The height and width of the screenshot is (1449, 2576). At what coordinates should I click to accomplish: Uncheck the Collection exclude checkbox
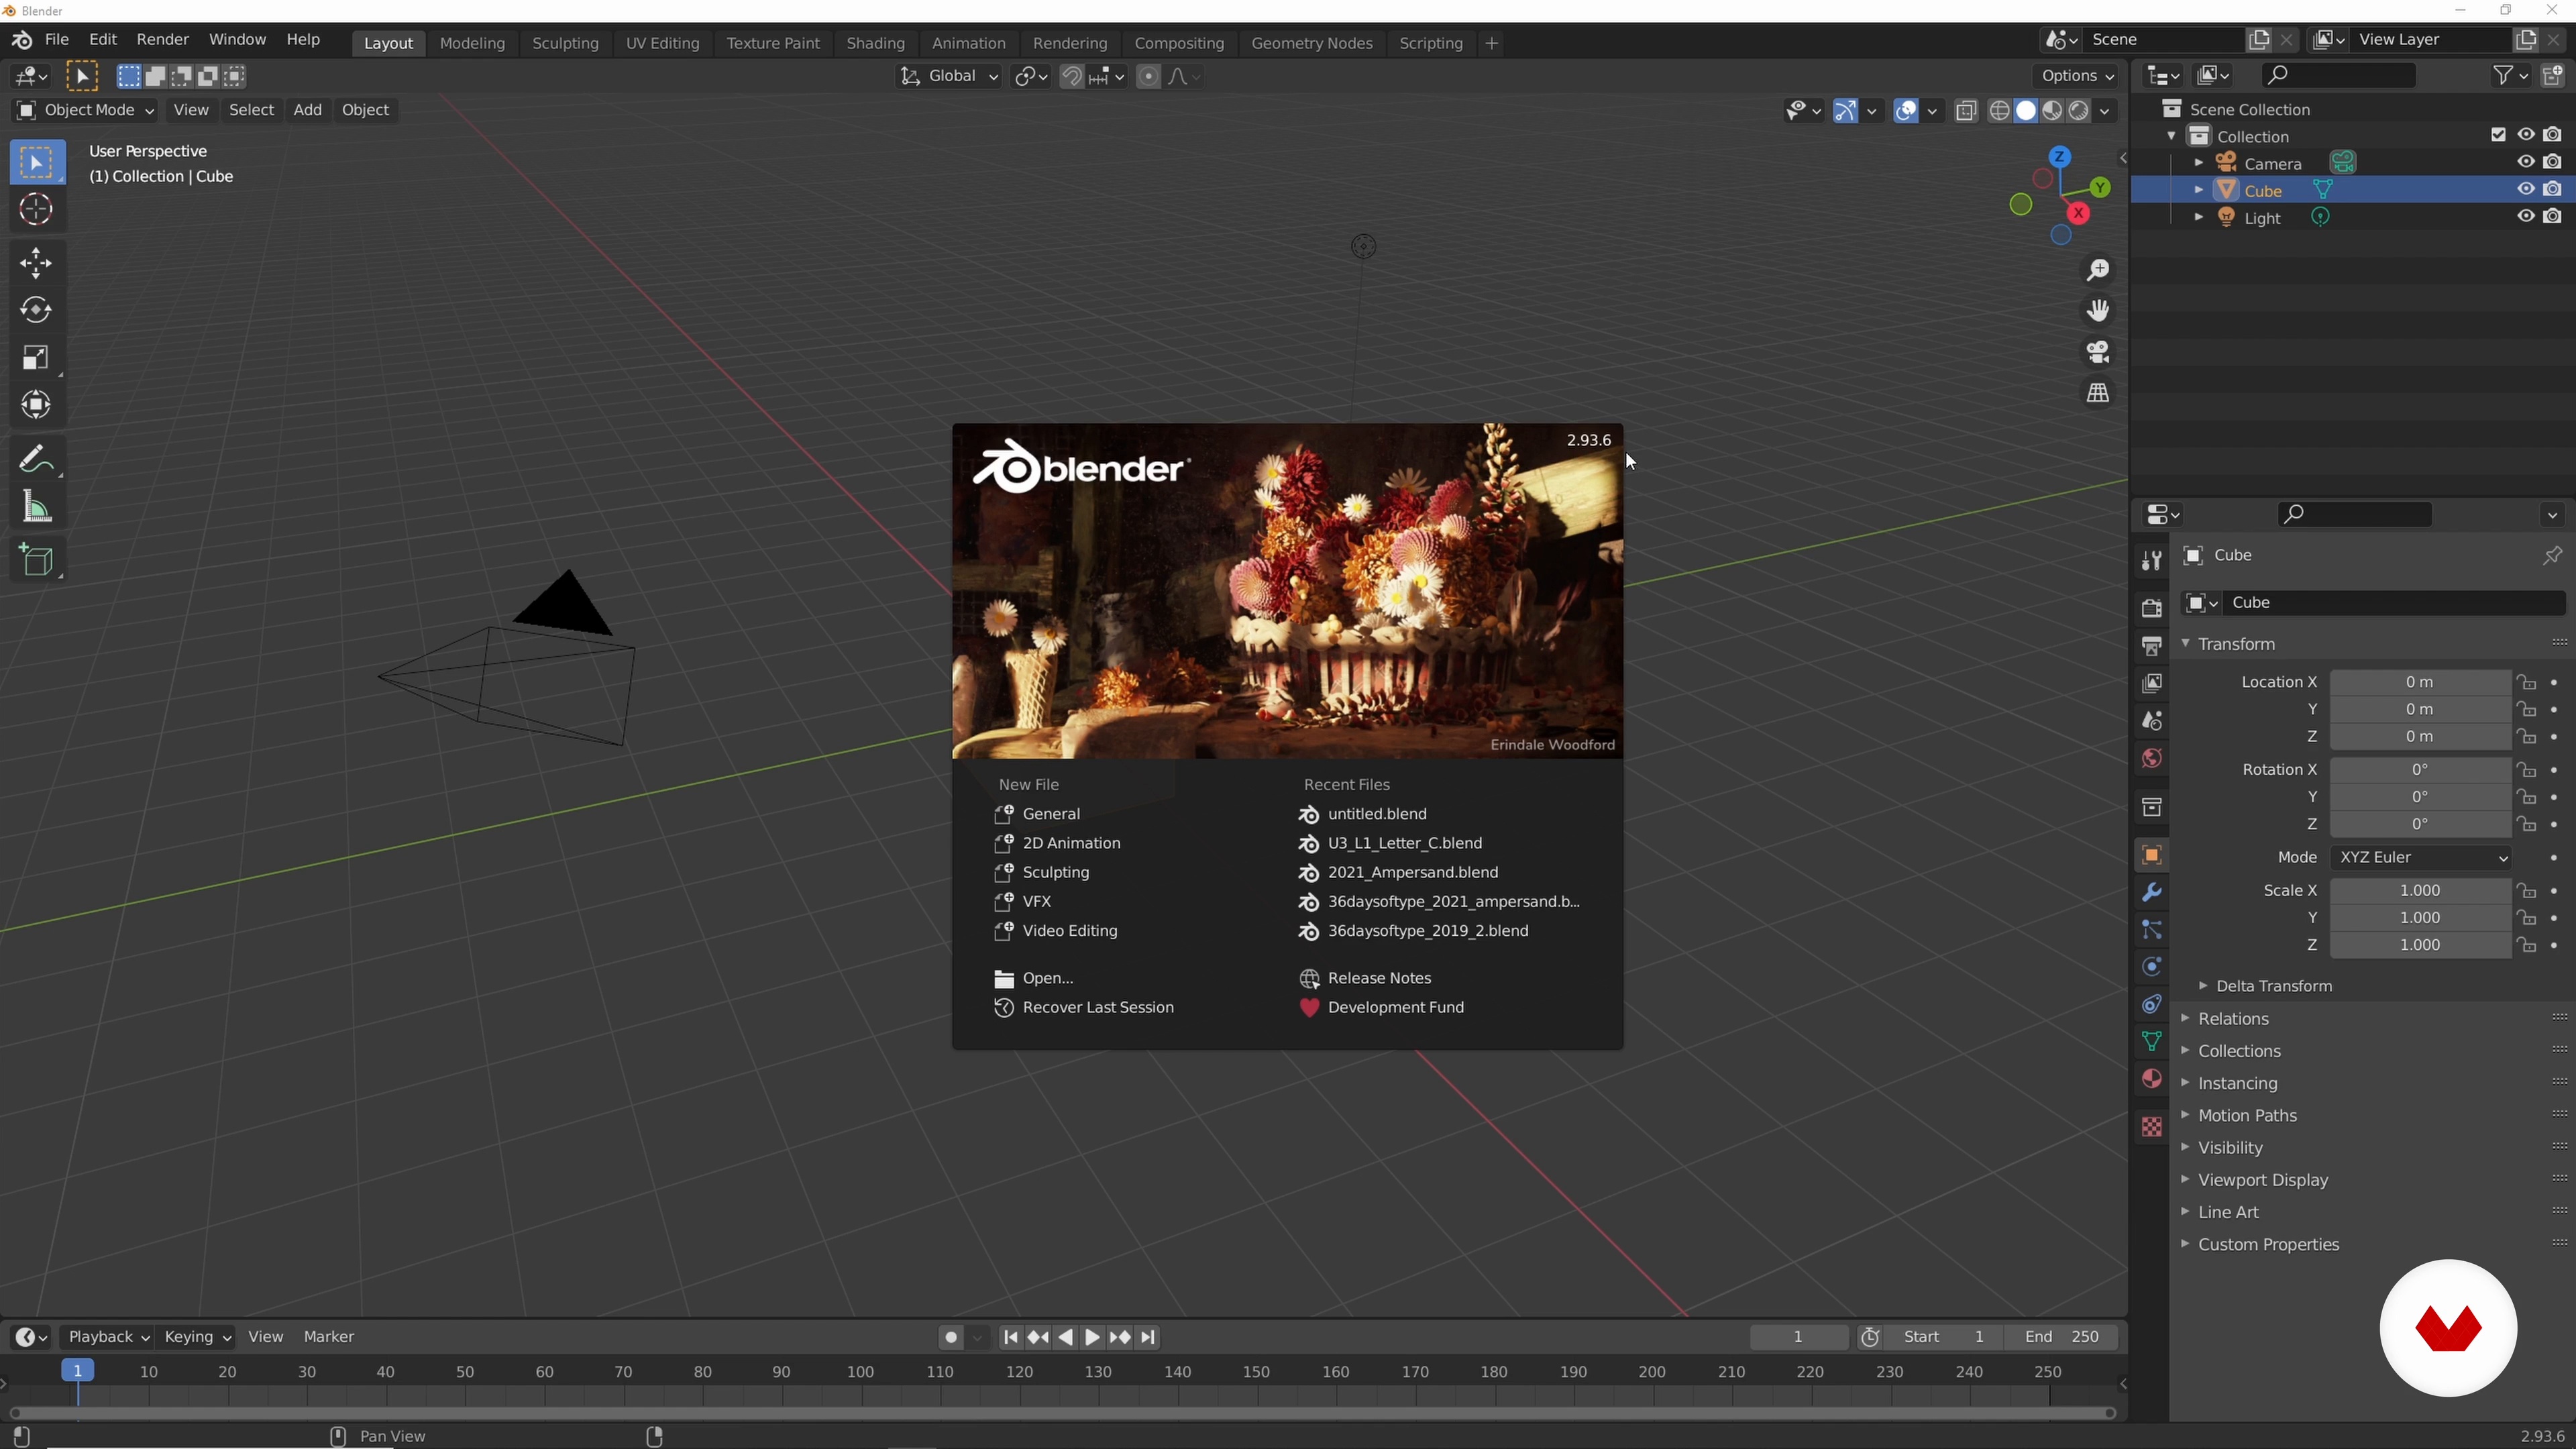(2498, 136)
